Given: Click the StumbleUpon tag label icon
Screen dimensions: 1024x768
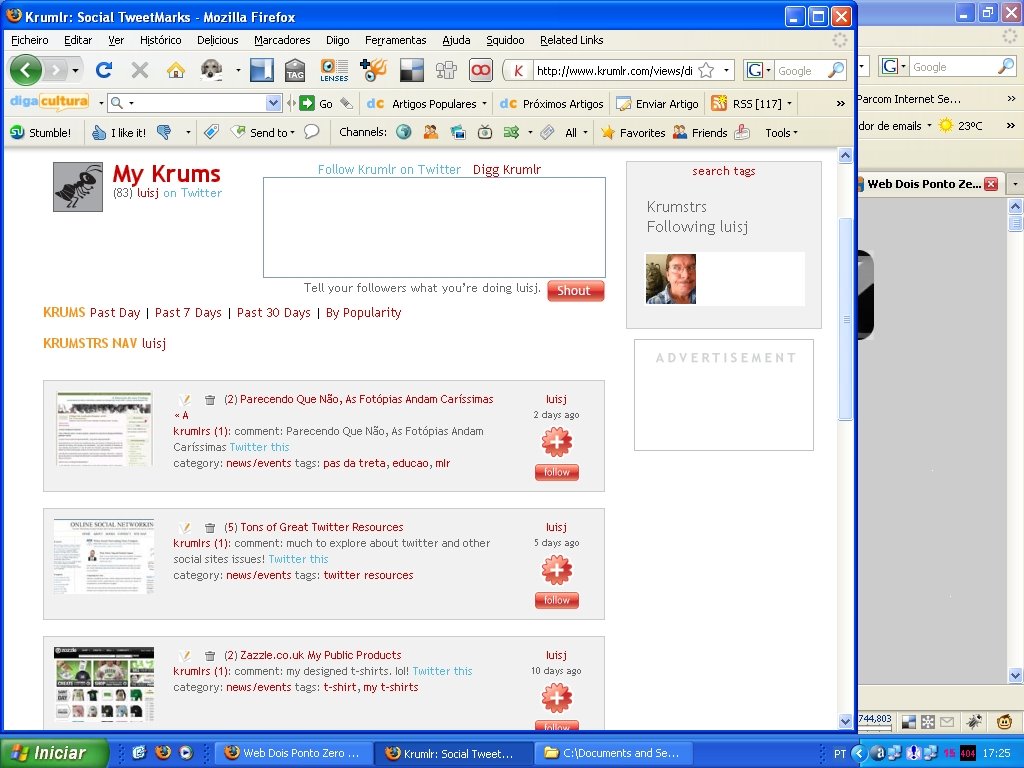Looking at the screenshot, I should pyautogui.click(x=212, y=133).
